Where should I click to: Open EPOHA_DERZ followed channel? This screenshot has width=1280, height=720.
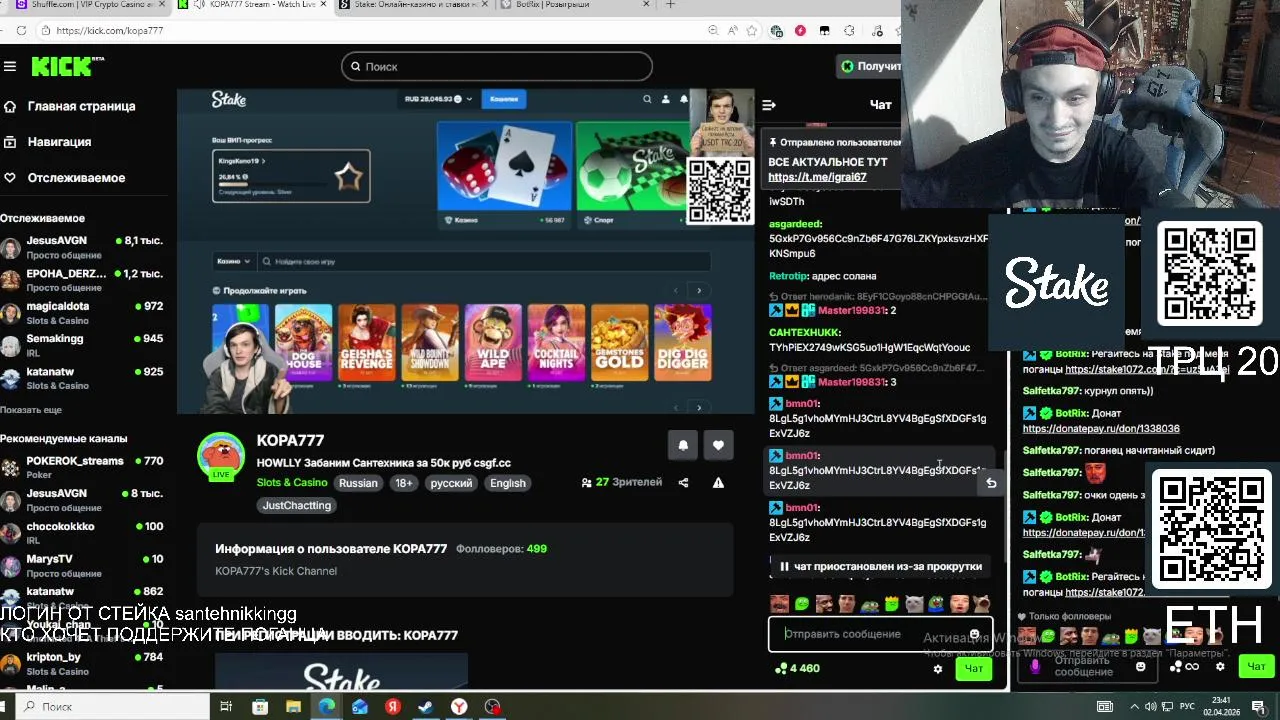84,280
